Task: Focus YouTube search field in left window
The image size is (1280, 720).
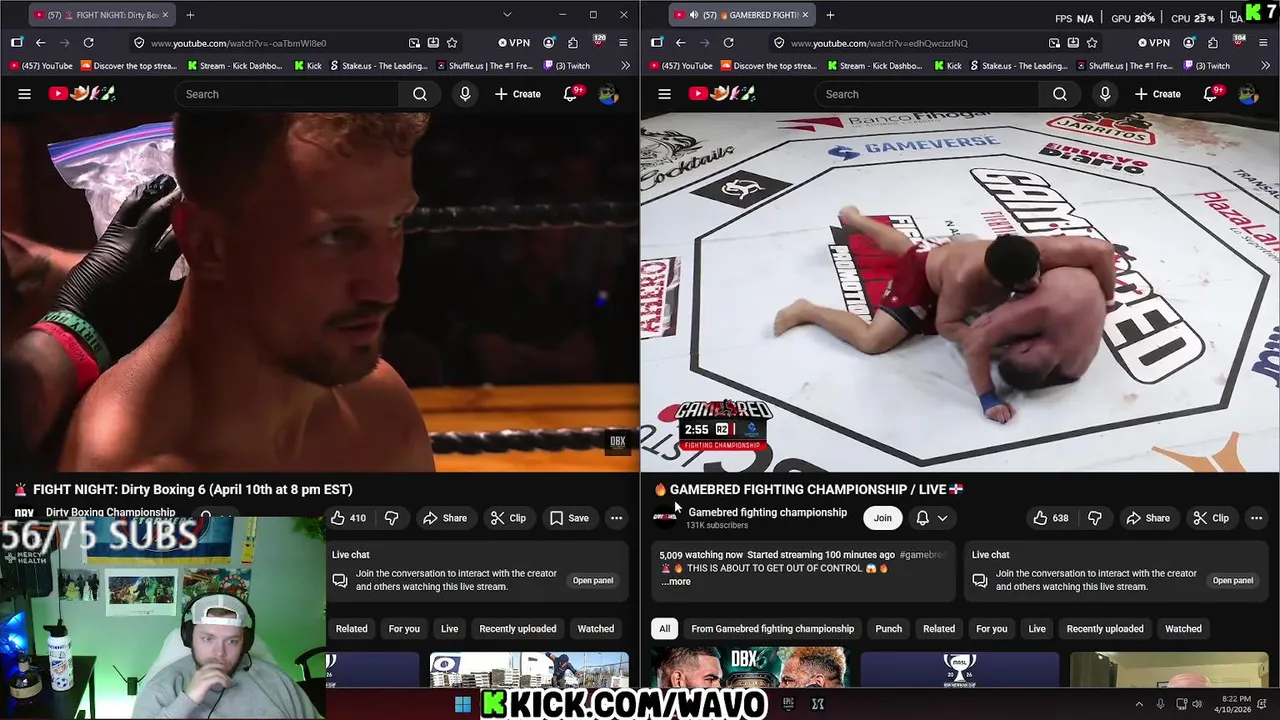Action: click(288, 94)
